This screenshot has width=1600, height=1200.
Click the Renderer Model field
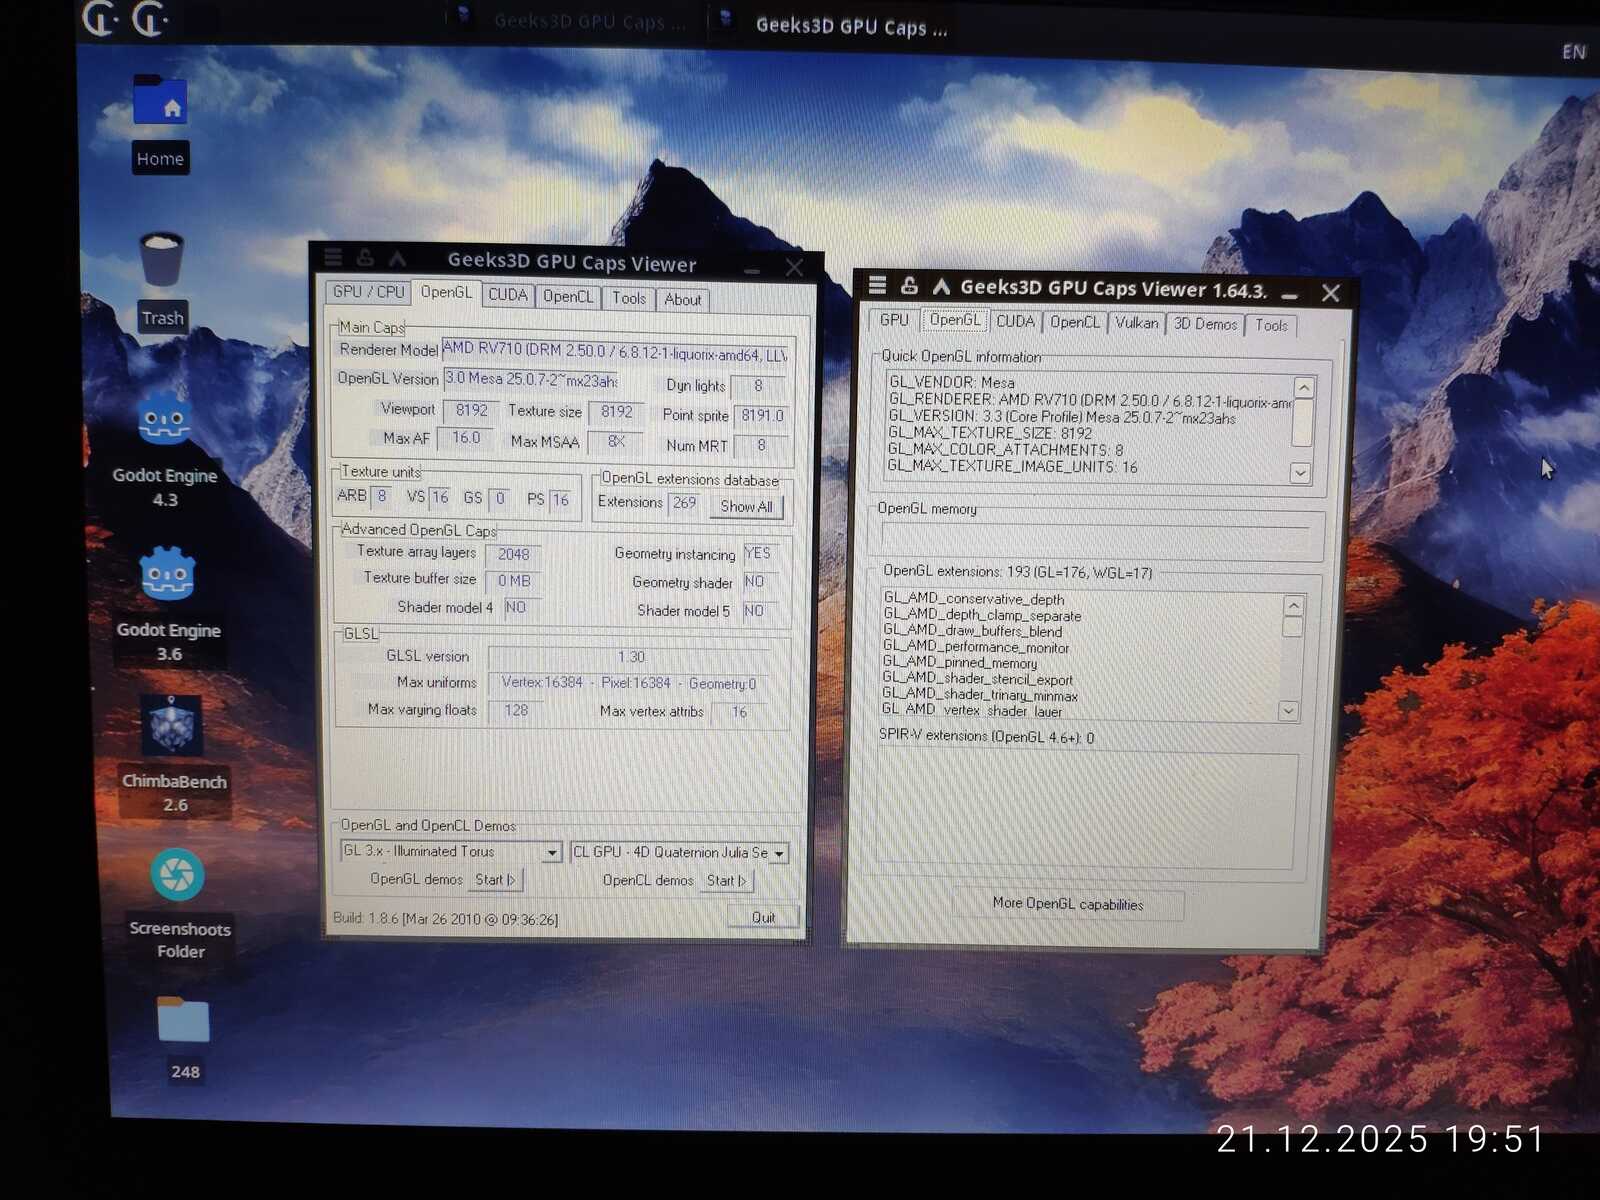pyautogui.click(x=615, y=351)
